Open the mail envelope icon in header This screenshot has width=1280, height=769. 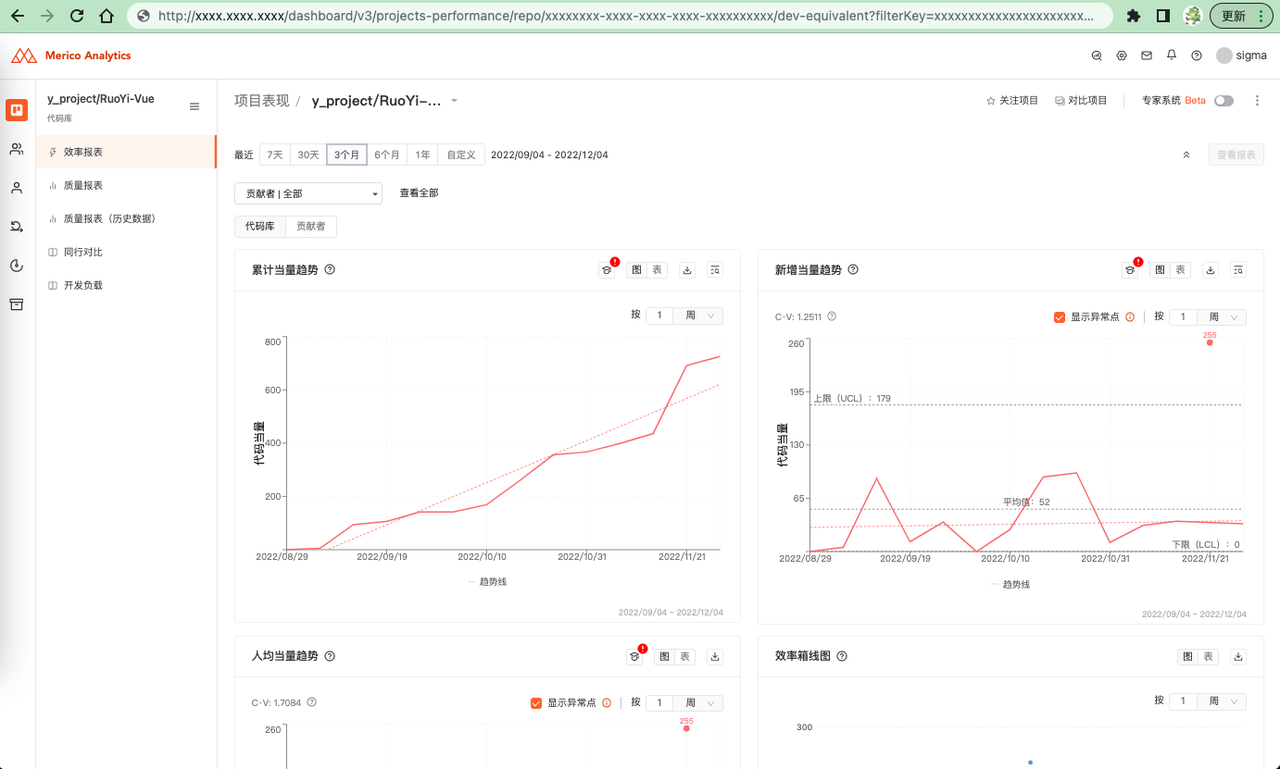click(x=1147, y=56)
